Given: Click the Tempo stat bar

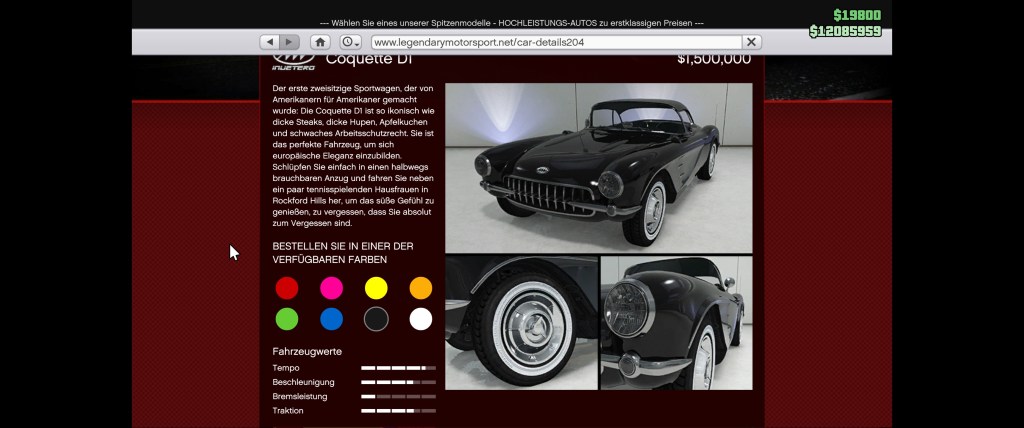Looking at the screenshot, I should tap(398, 368).
